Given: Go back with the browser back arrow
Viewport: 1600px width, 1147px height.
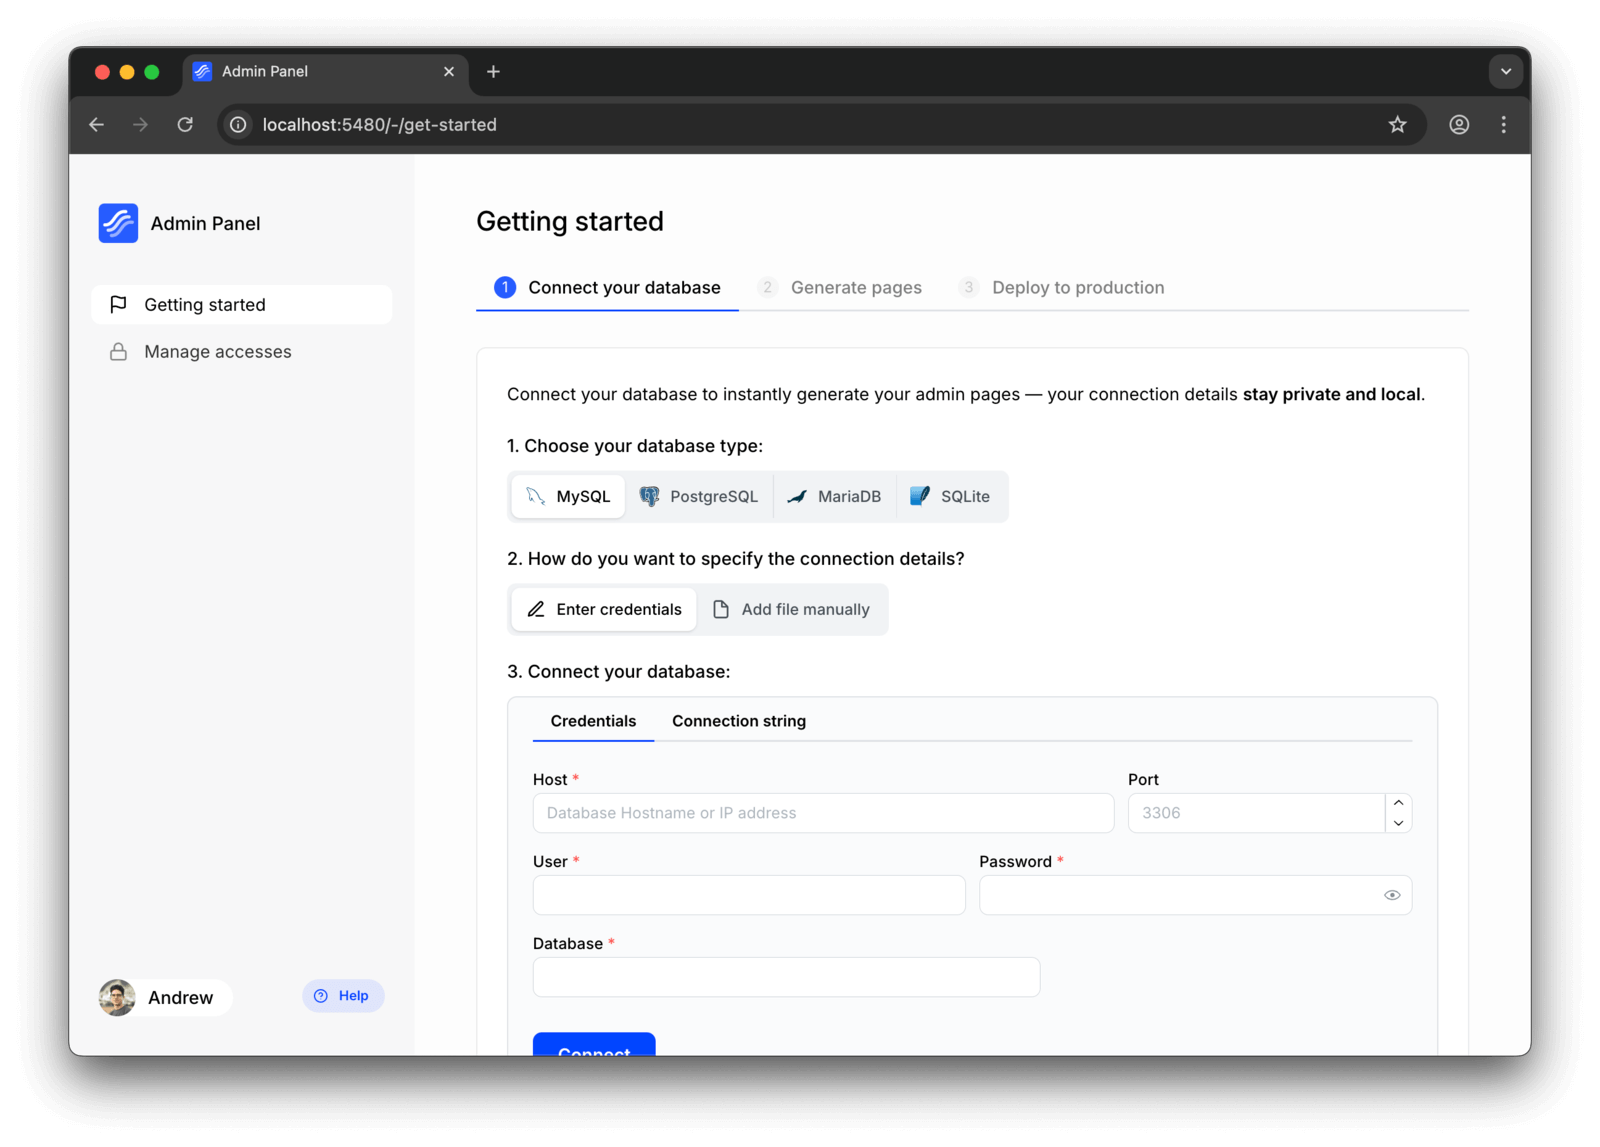Looking at the screenshot, I should click(97, 125).
